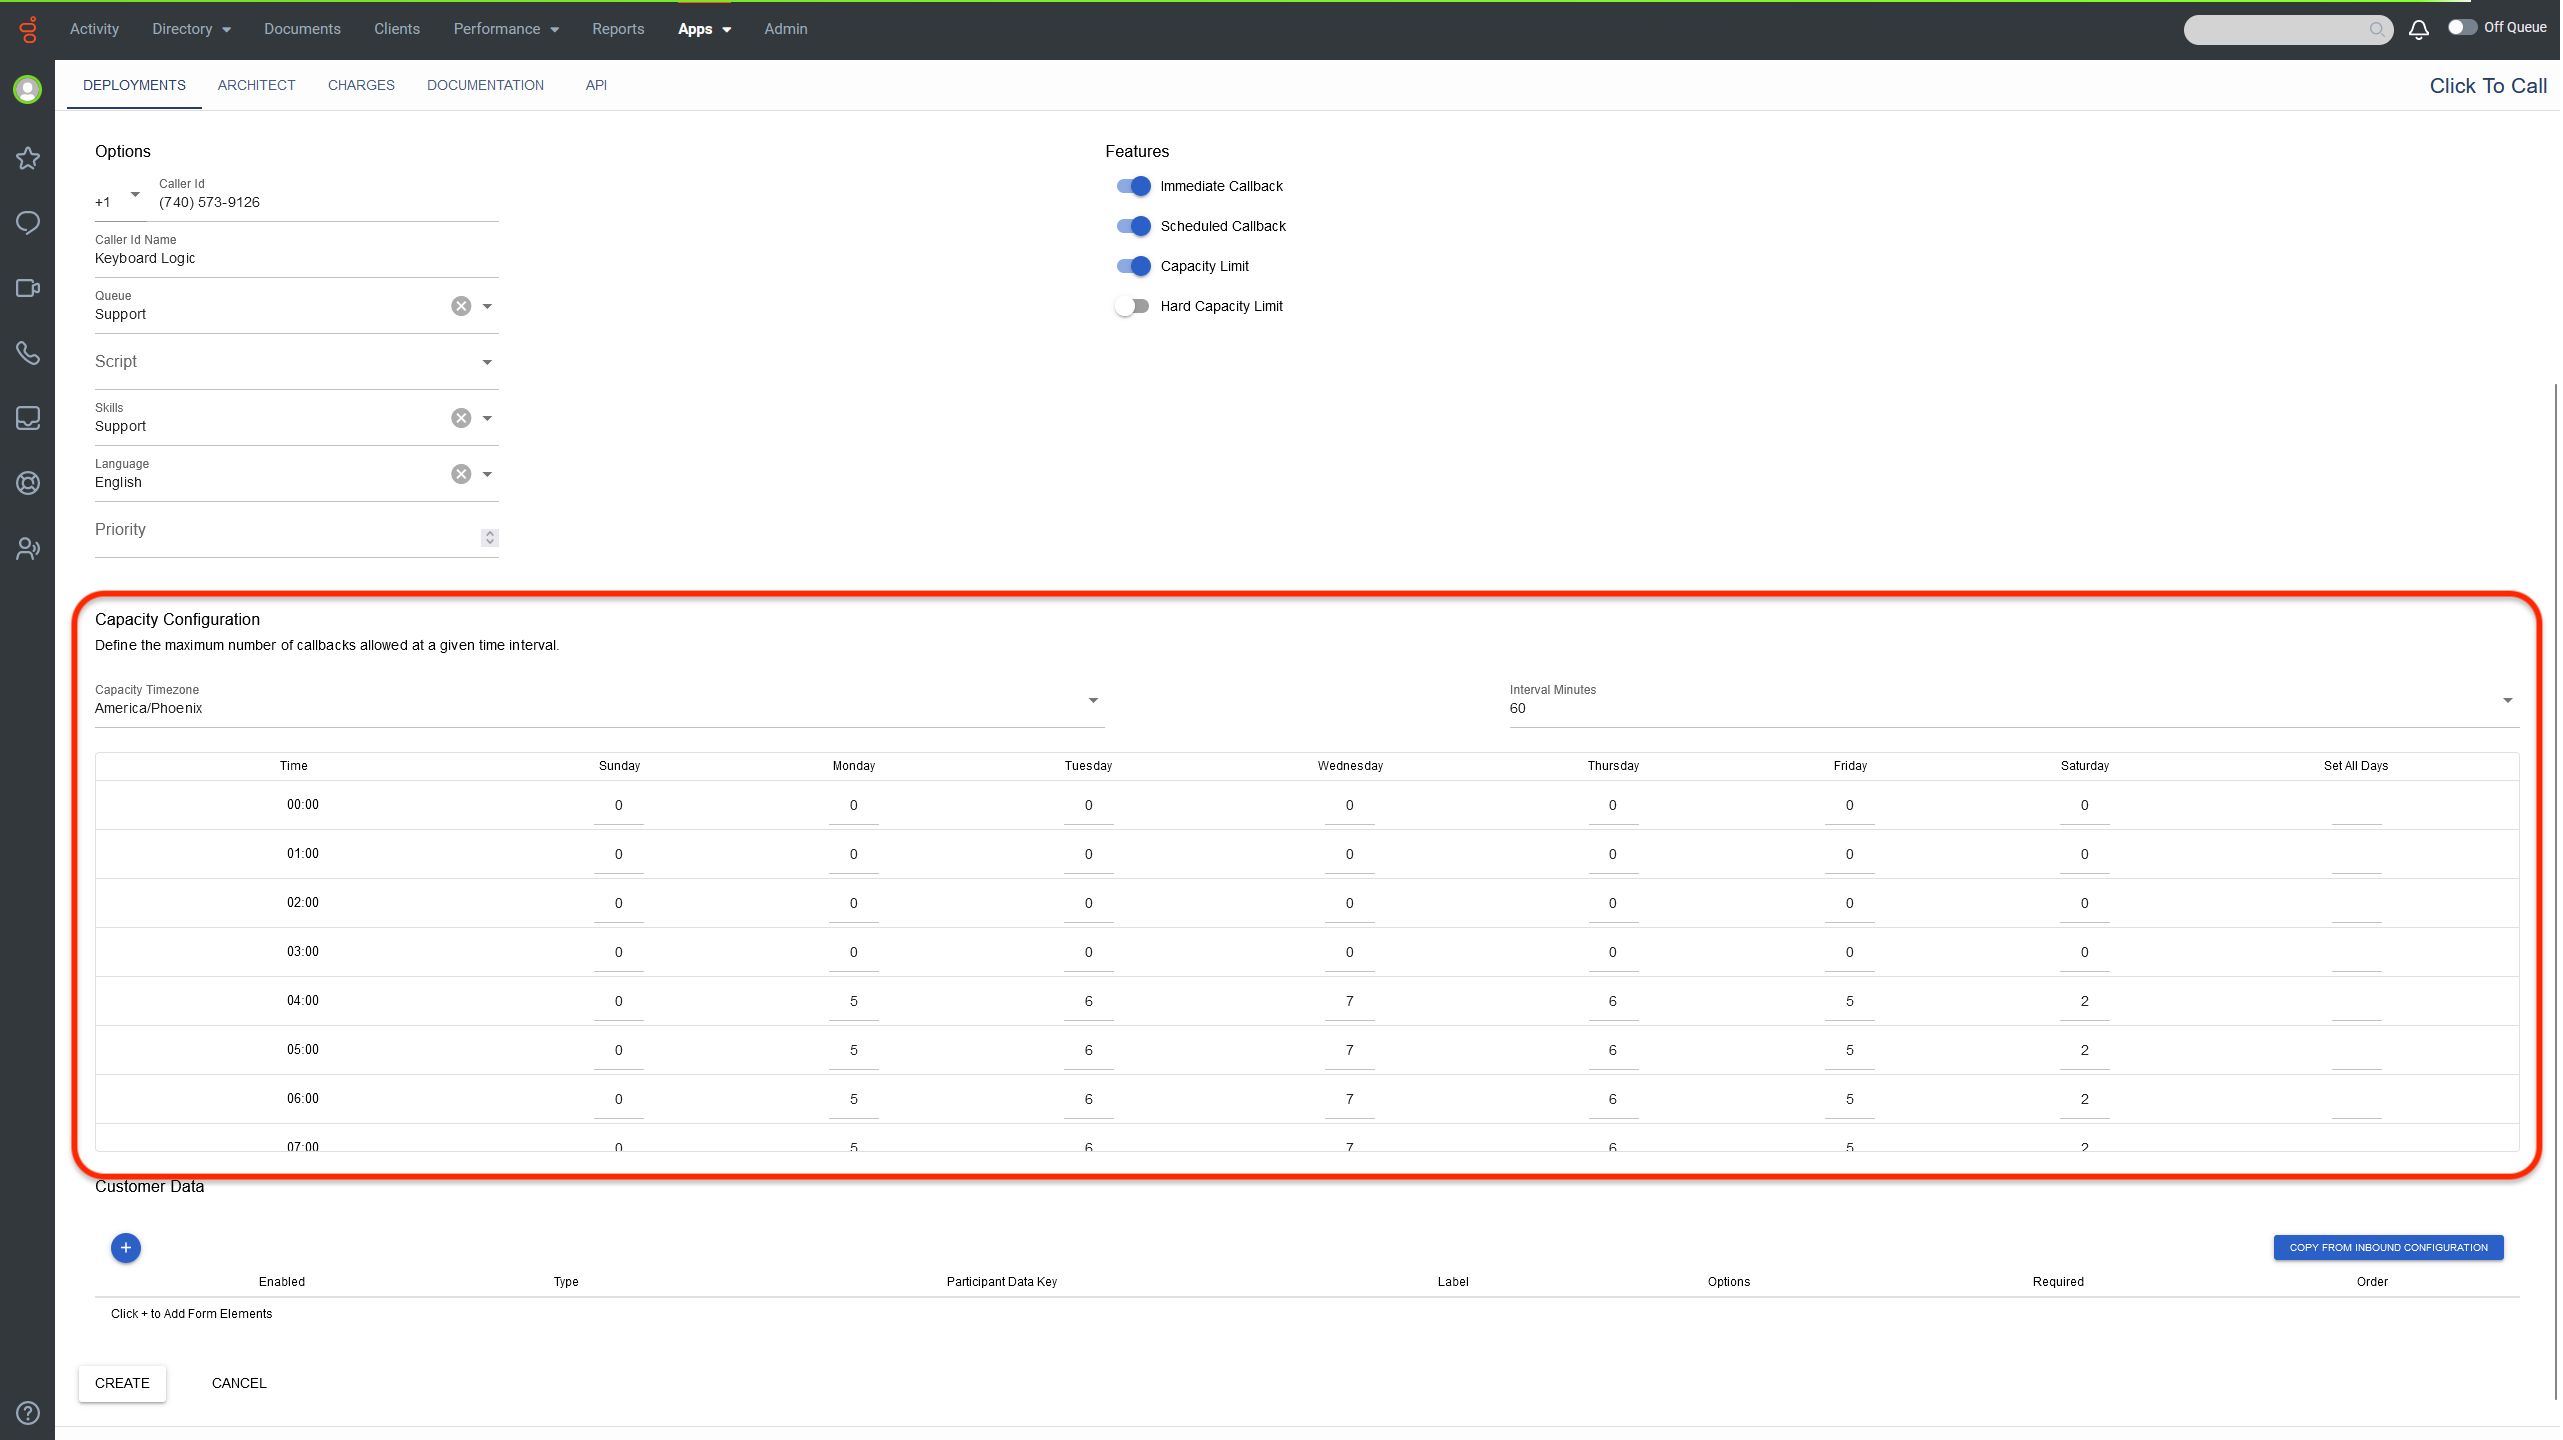The image size is (2563, 1440).
Task: Click the video camera sidebar icon
Action: point(28,288)
